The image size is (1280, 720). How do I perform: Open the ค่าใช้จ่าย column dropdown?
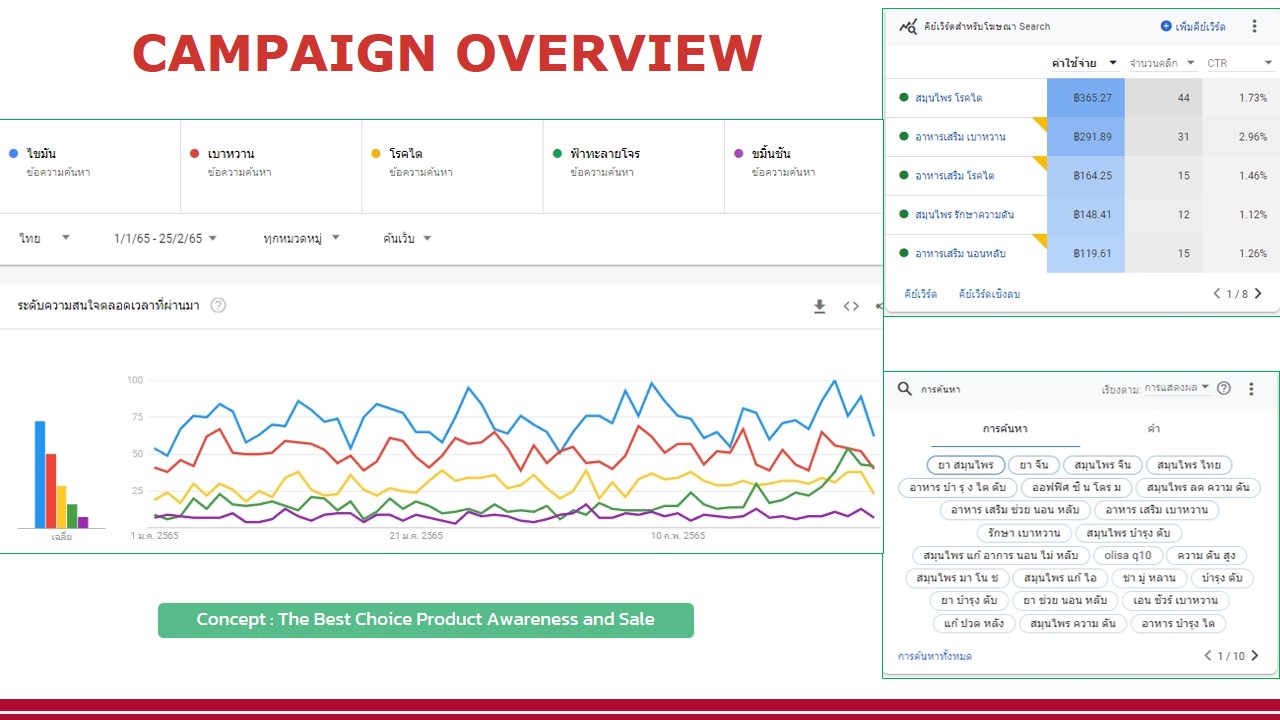(1084, 63)
